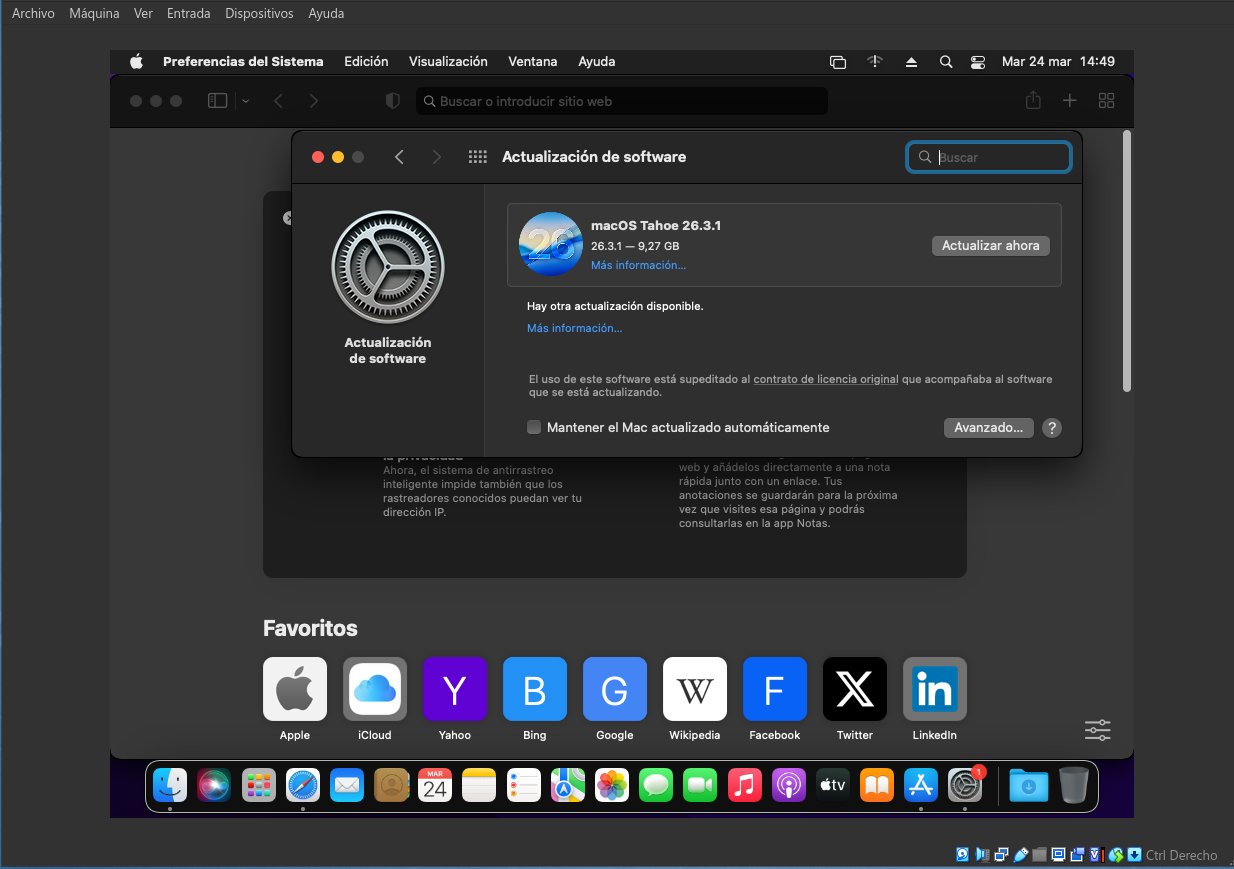The image size is (1234, 869).
Task: Open the Dispositivos menu in VirtualBox
Action: point(259,14)
